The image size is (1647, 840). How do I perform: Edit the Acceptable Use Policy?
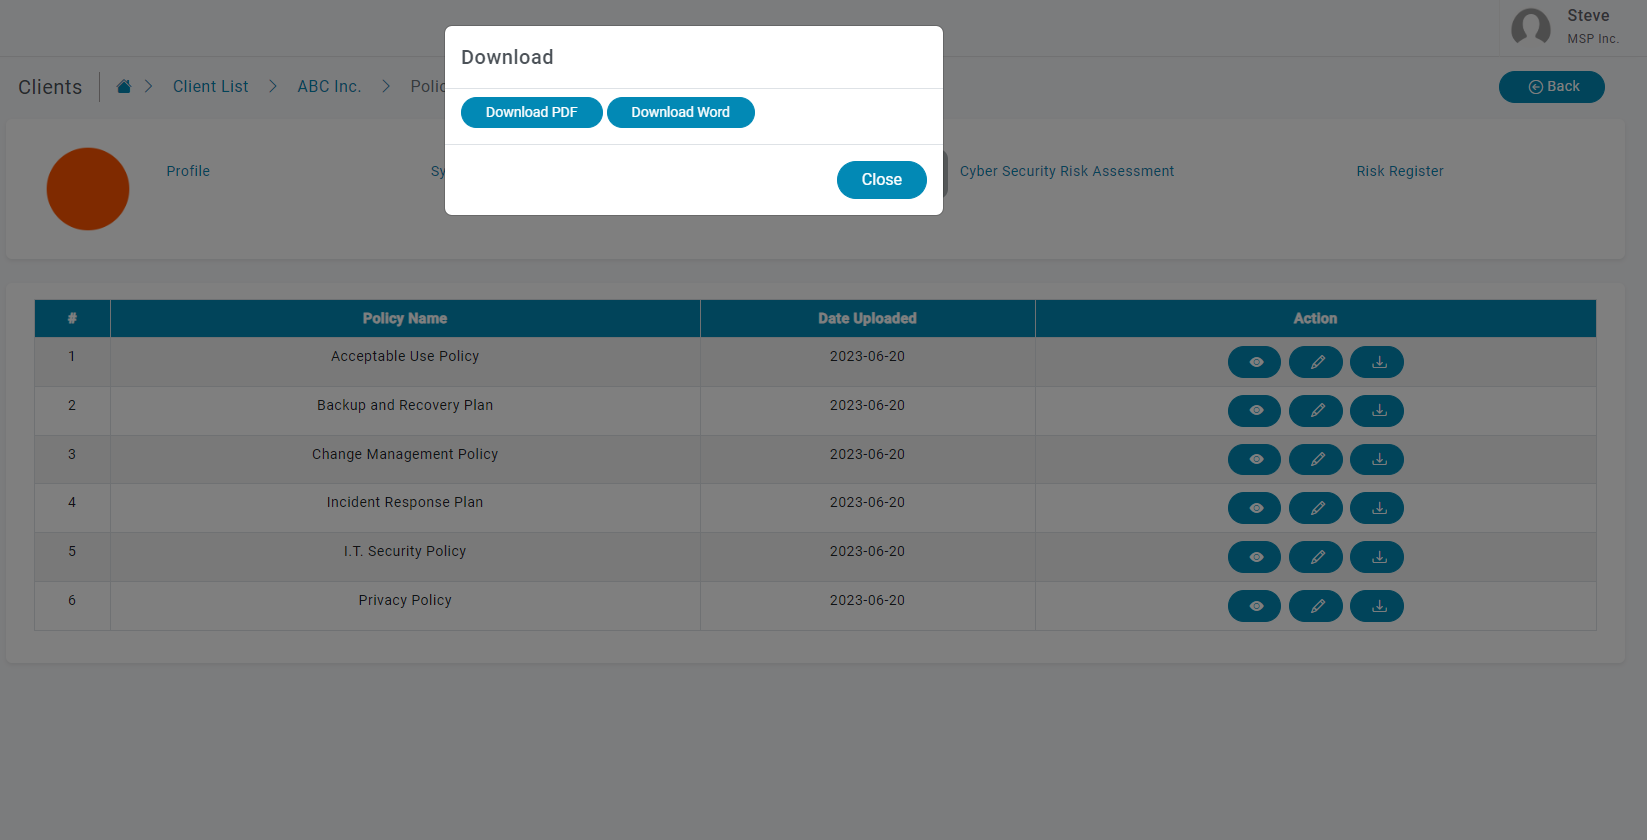point(1316,362)
